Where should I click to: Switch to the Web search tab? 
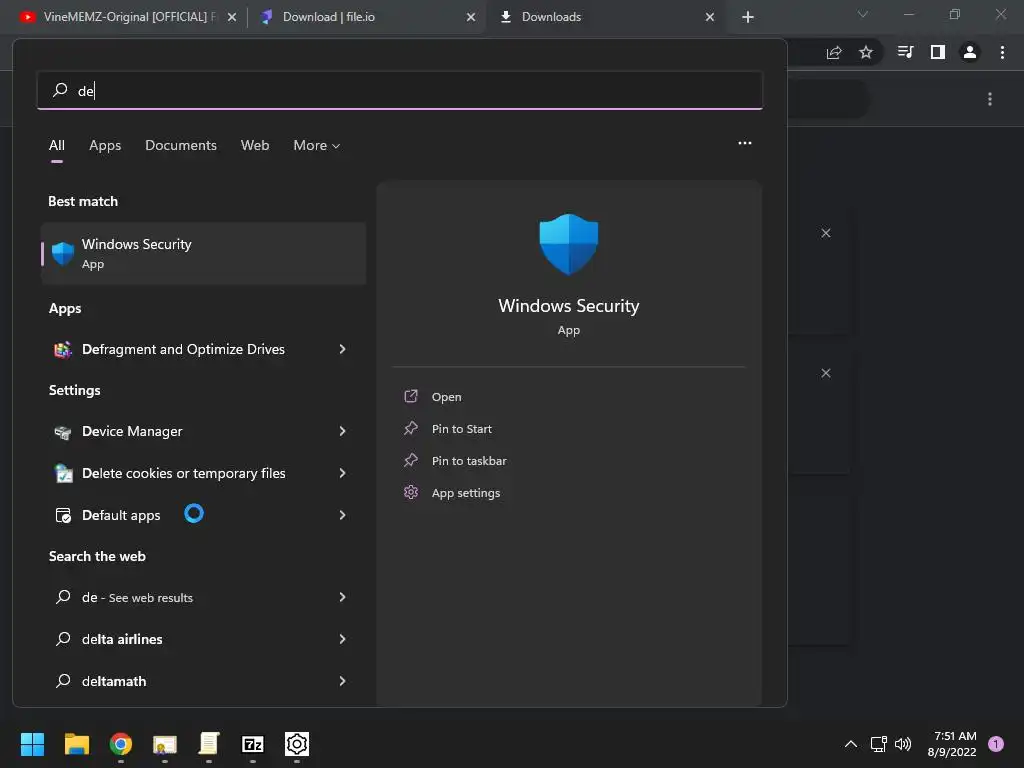[x=255, y=146]
